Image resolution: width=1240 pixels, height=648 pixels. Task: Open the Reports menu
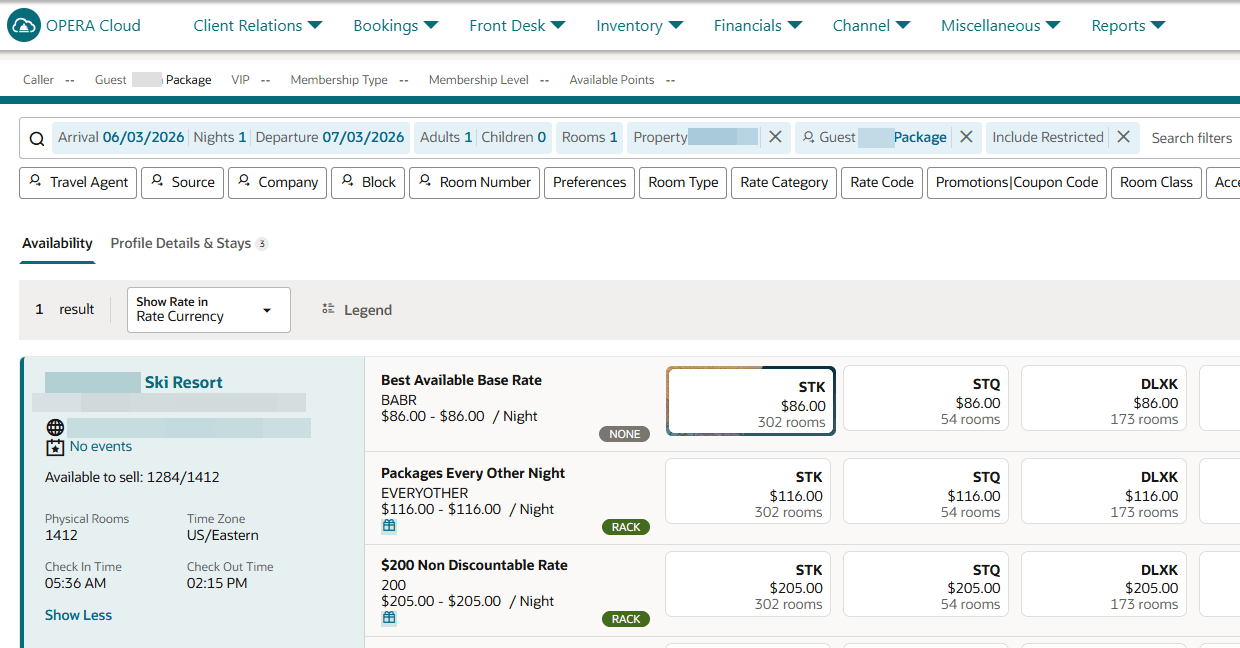(x=1128, y=26)
